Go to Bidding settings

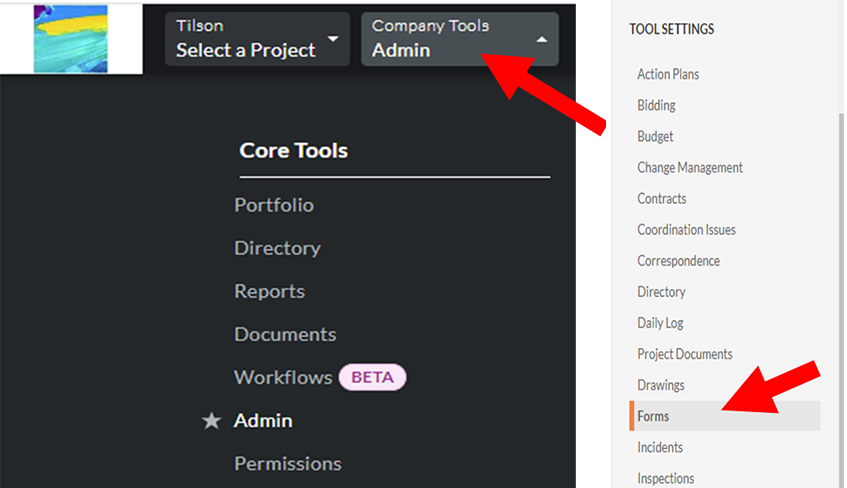click(x=656, y=105)
